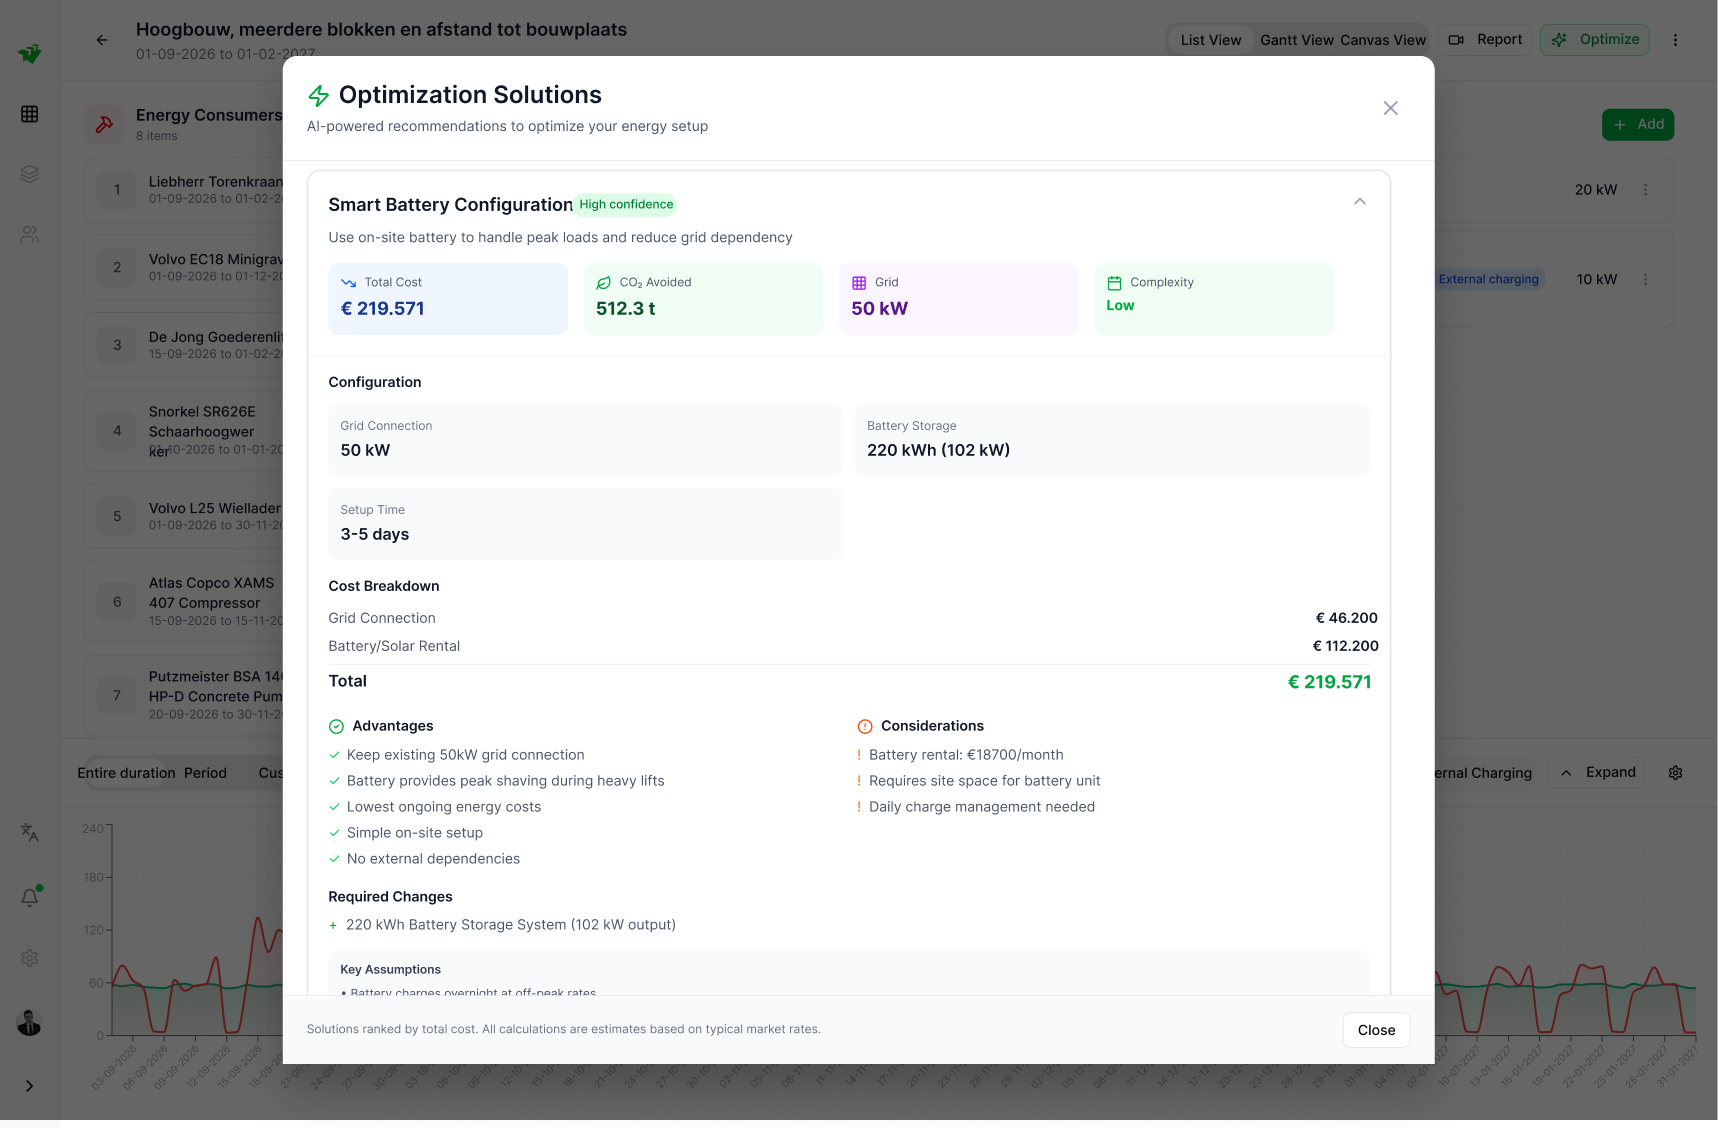This screenshot has height=1128, width=1718.
Task: Click the translate language icon
Action: pyautogui.click(x=30, y=832)
